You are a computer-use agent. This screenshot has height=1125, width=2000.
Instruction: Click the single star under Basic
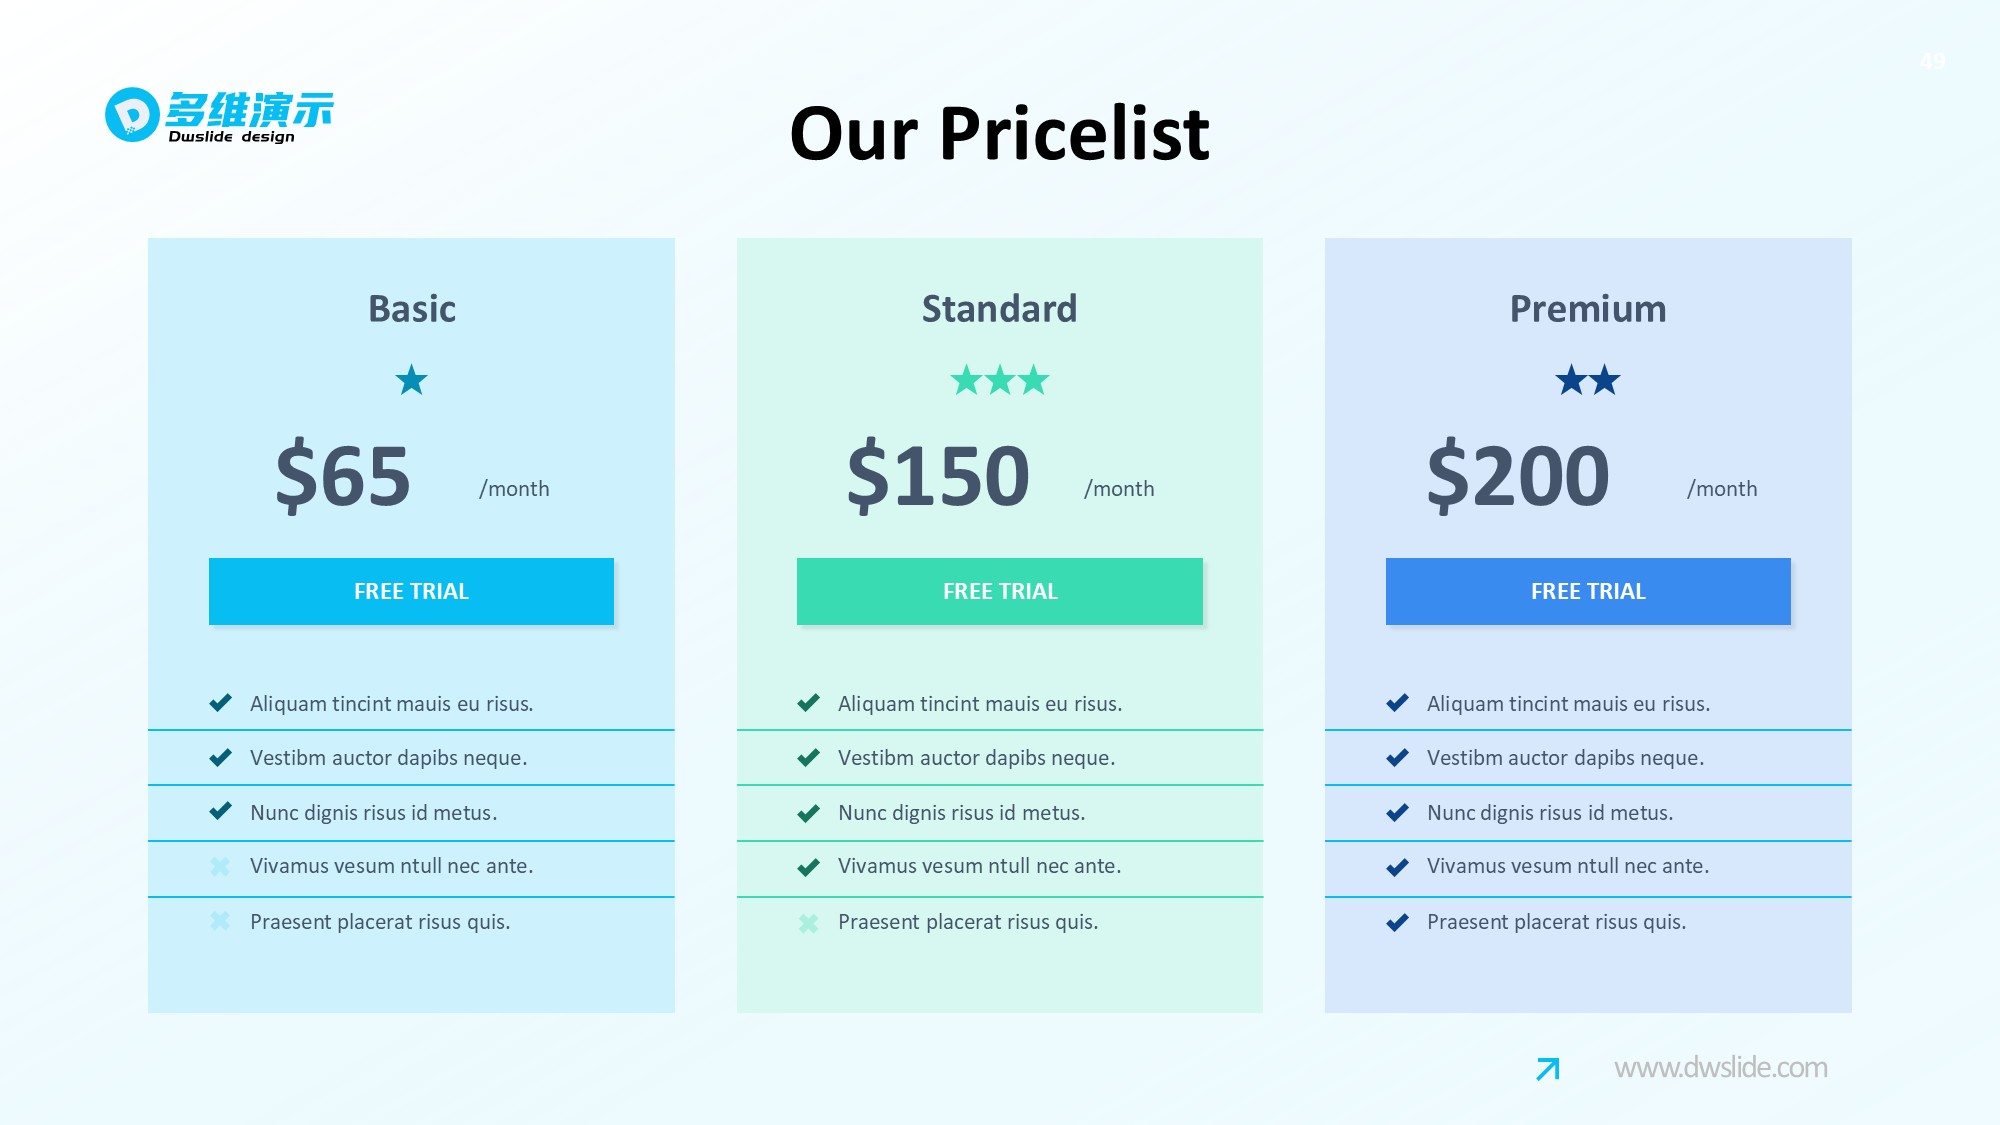(411, 380)
